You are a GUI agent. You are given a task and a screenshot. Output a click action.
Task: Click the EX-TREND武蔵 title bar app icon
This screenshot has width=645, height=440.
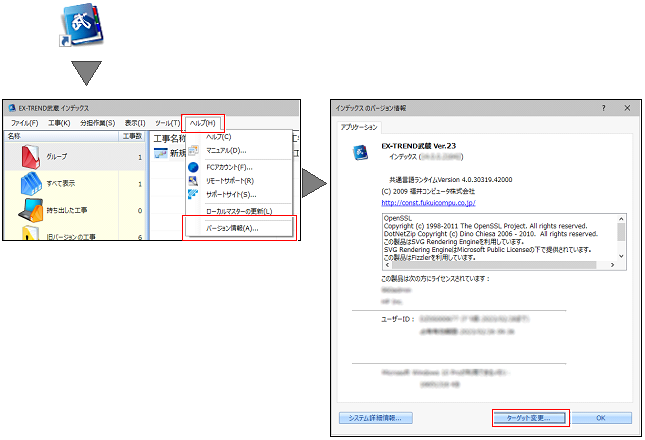point(12,108)
